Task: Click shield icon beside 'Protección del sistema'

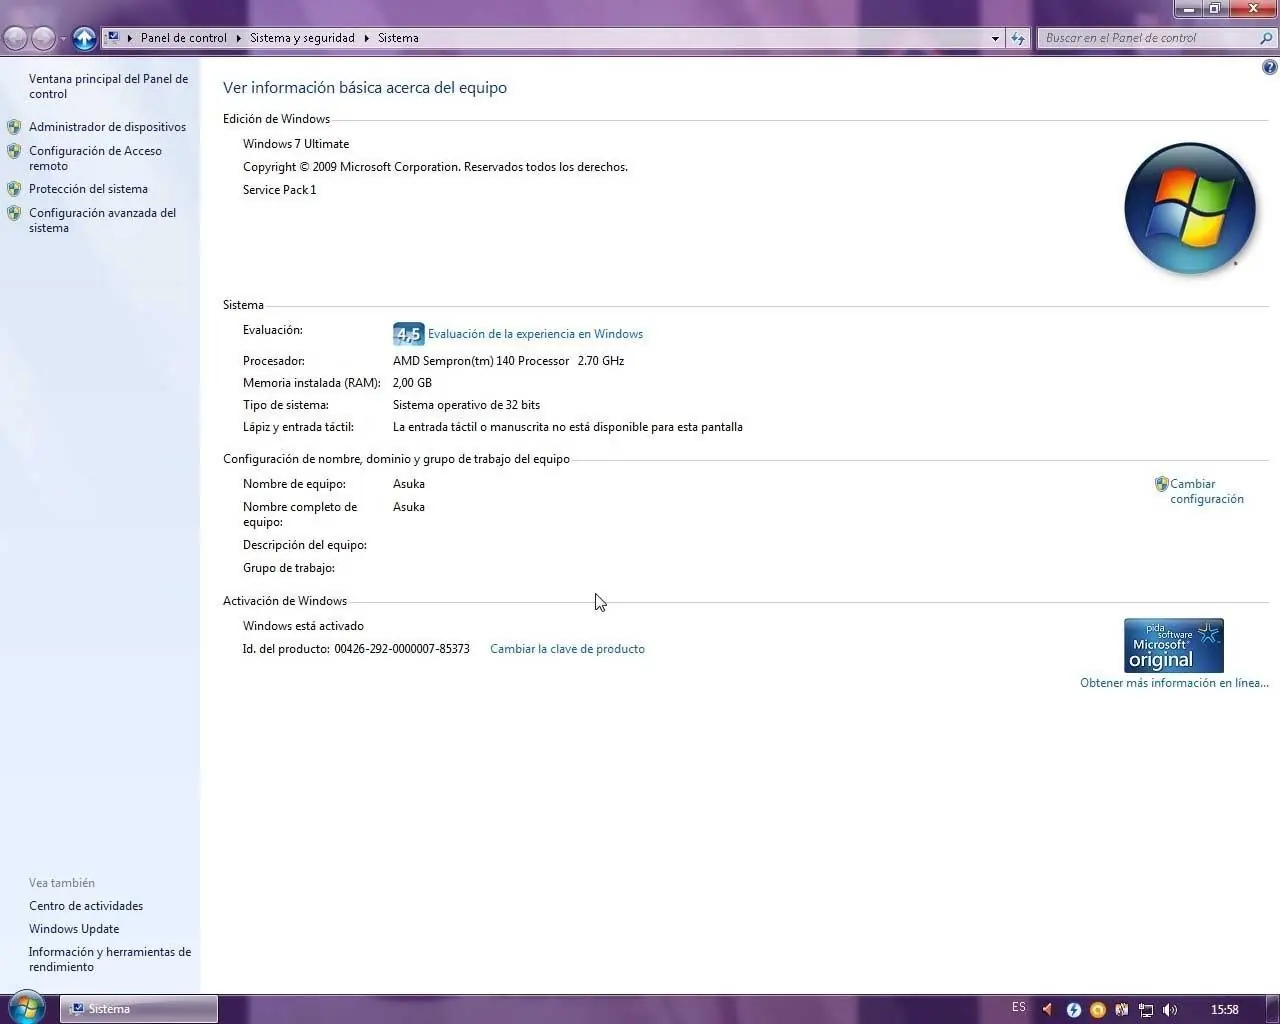Action: pyautogui.click(x=14, y=189)
